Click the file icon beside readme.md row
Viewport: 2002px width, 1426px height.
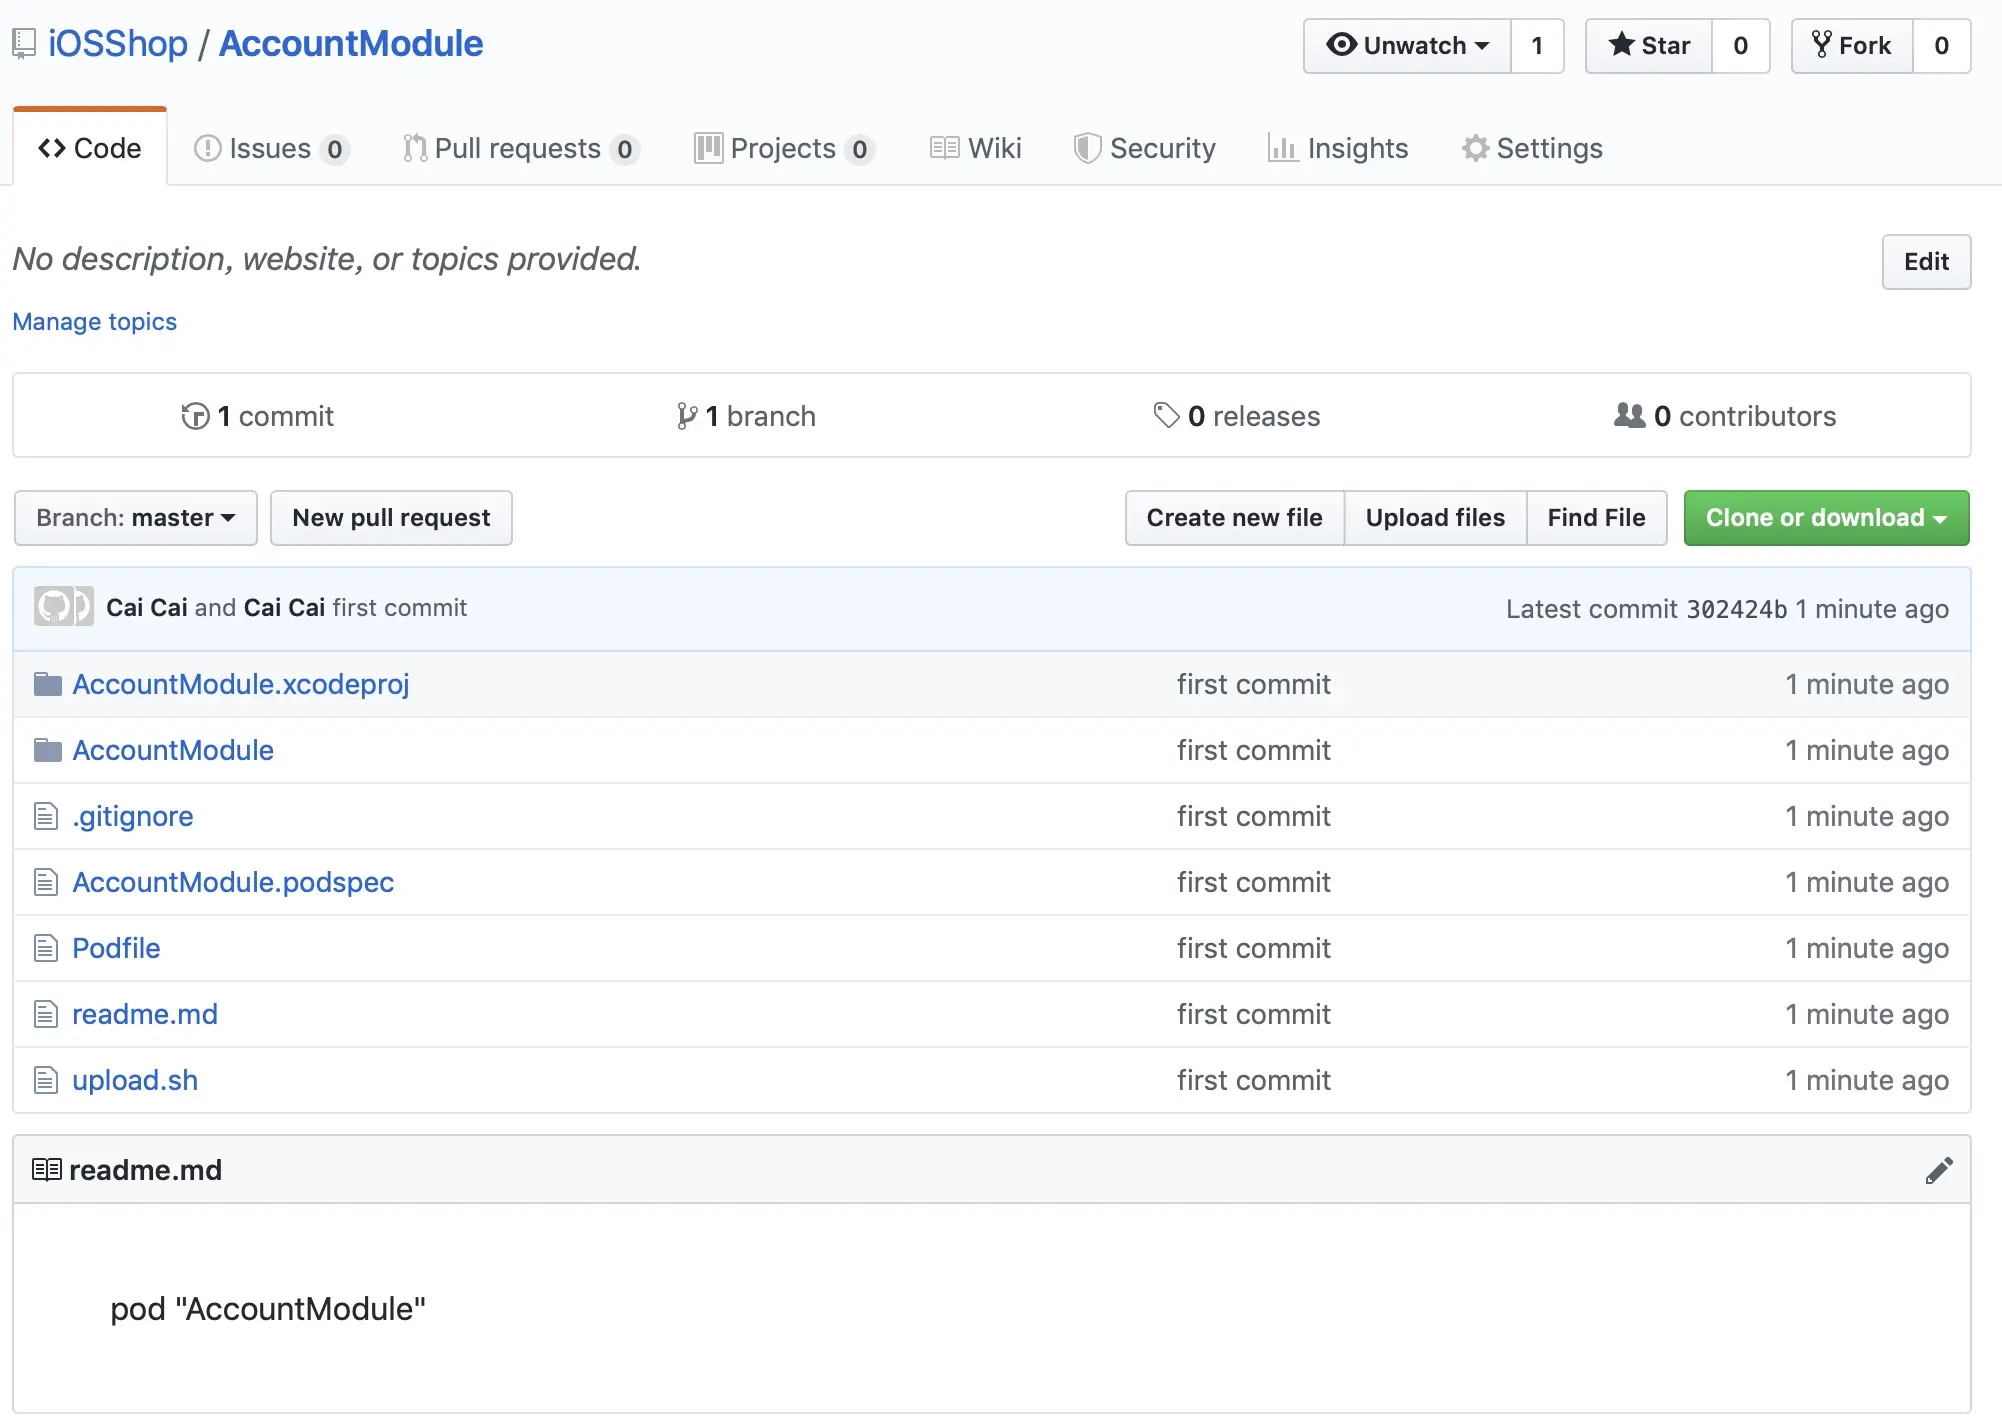[45, 1014]
